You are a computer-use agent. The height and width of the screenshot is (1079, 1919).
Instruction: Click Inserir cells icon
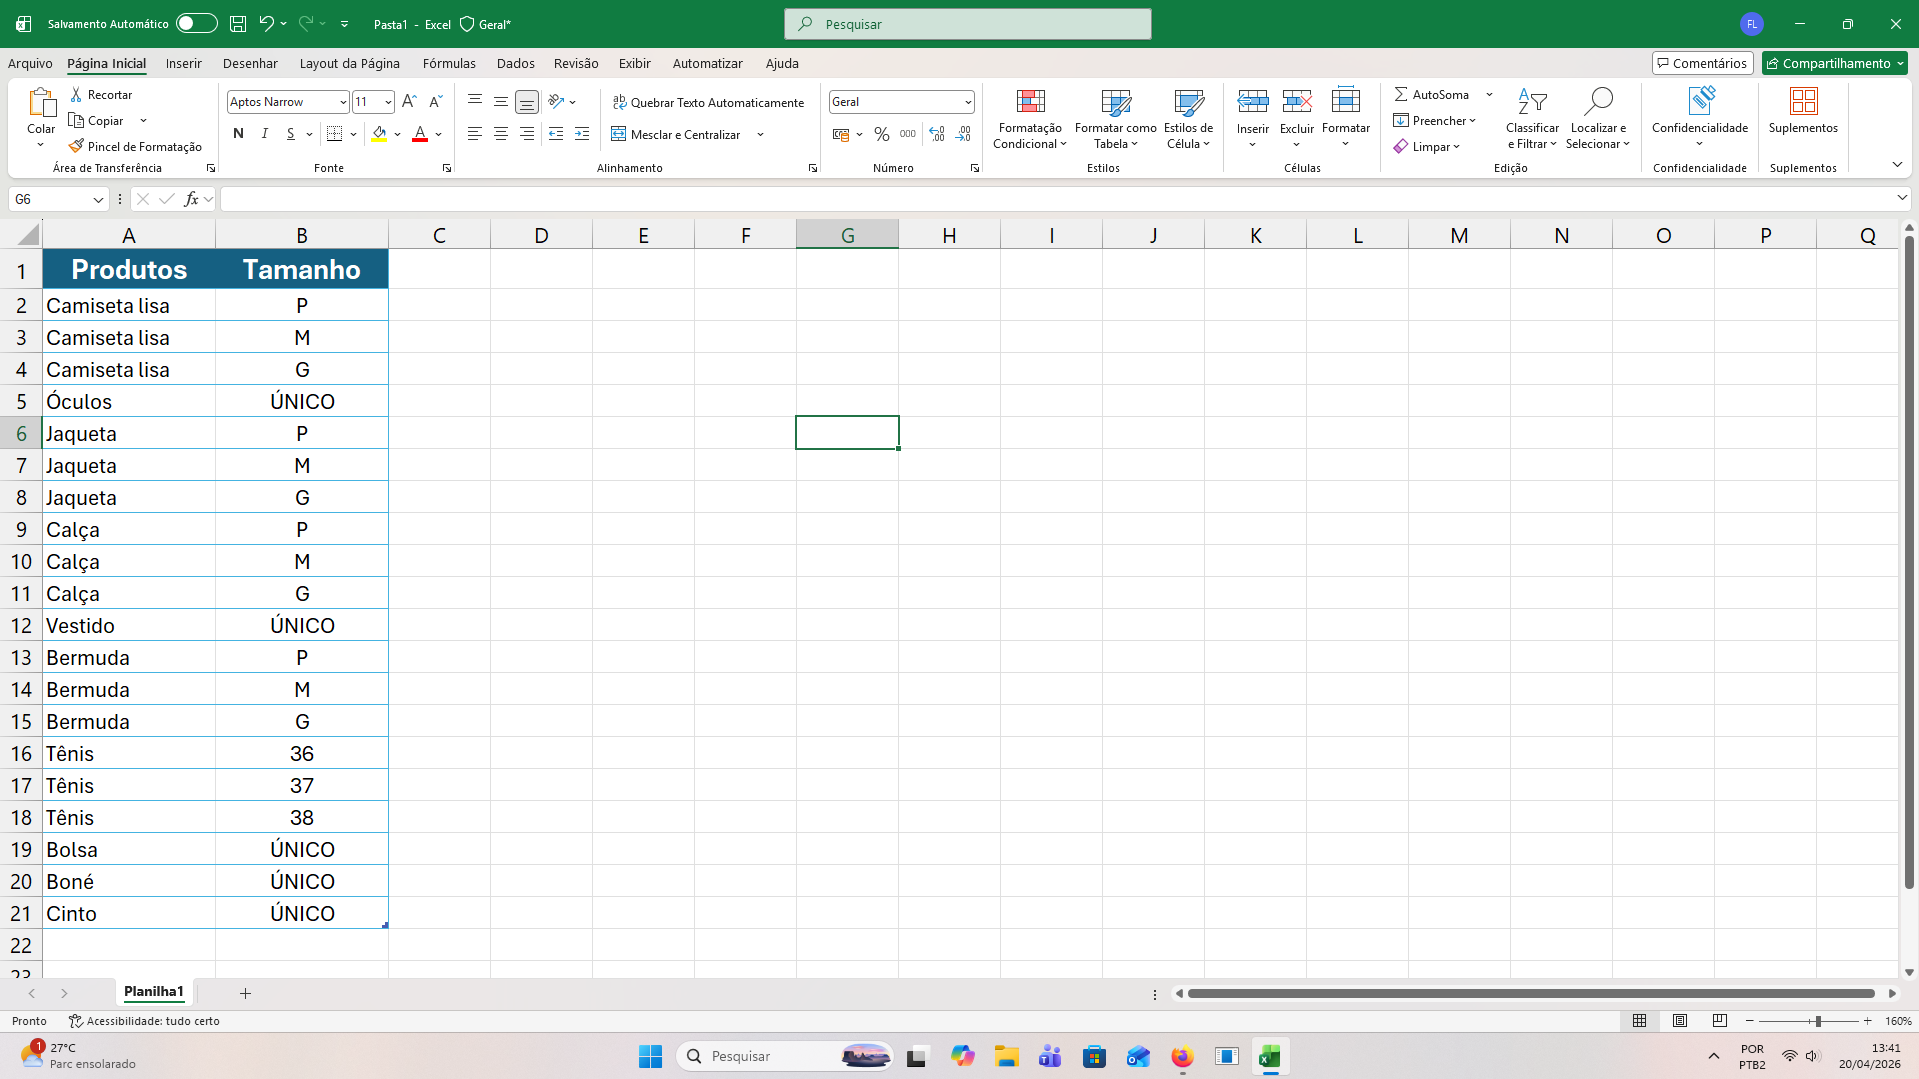pos(1252,101)
